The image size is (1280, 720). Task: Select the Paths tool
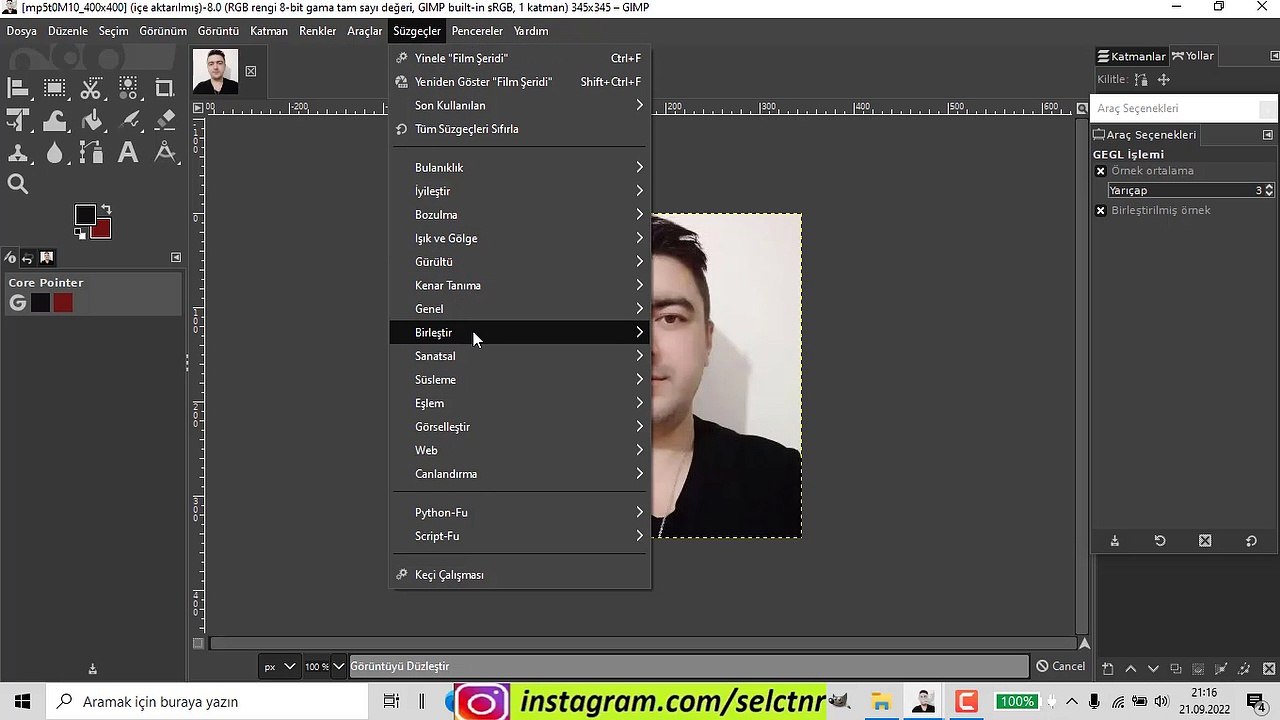[x=91, y=153]
